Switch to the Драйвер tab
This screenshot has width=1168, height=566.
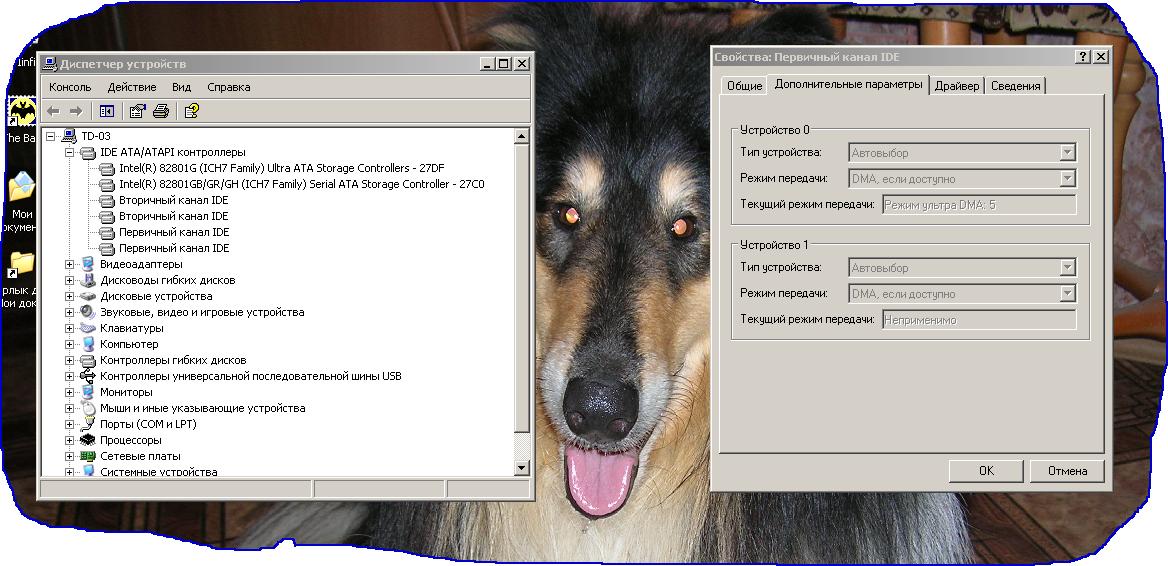tap(957, 86)
